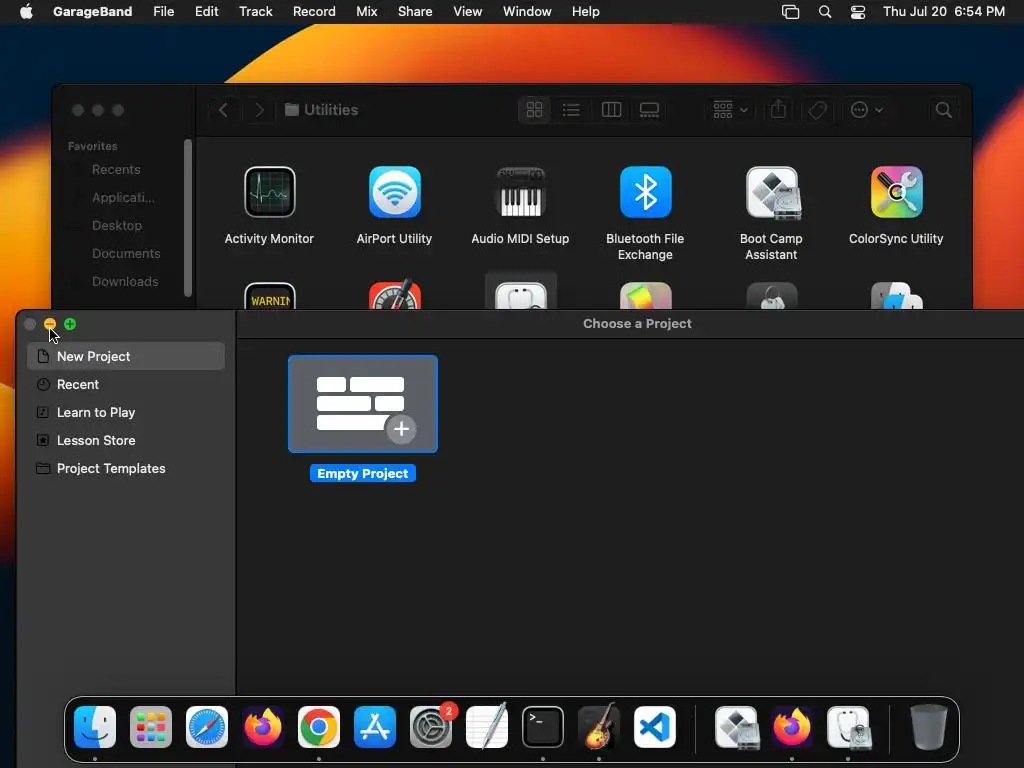
Task: Open the Record menu
Action: [x=314, y=12]
